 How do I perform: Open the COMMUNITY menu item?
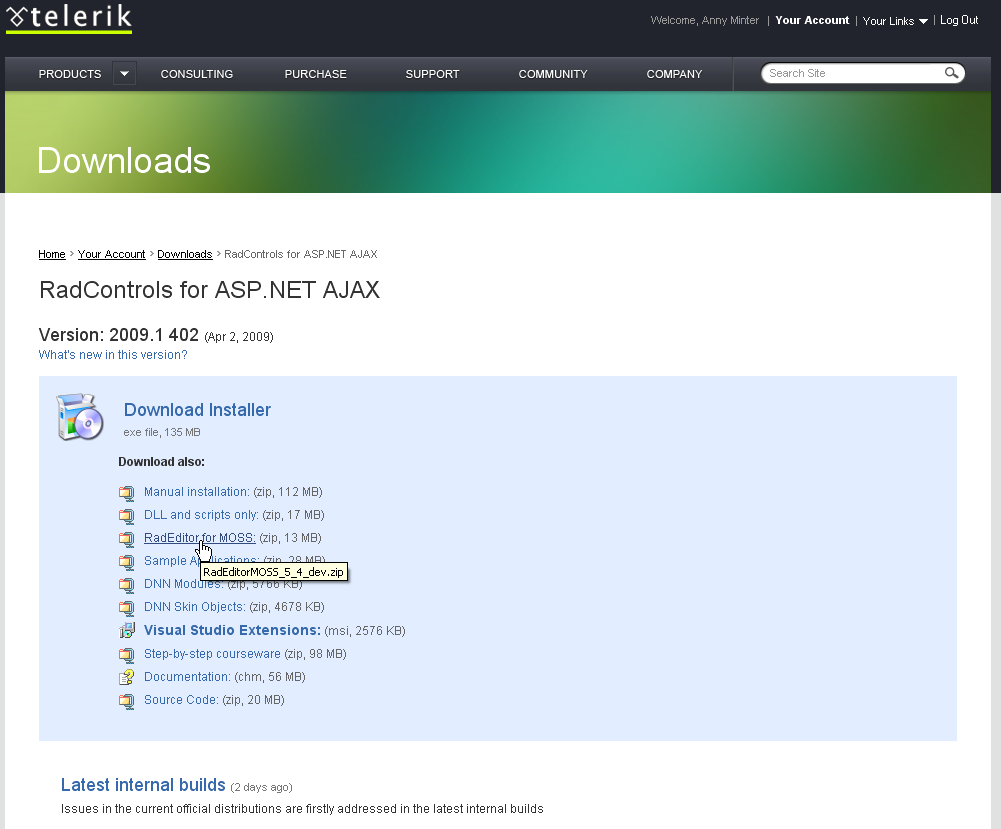click(553, 74)
